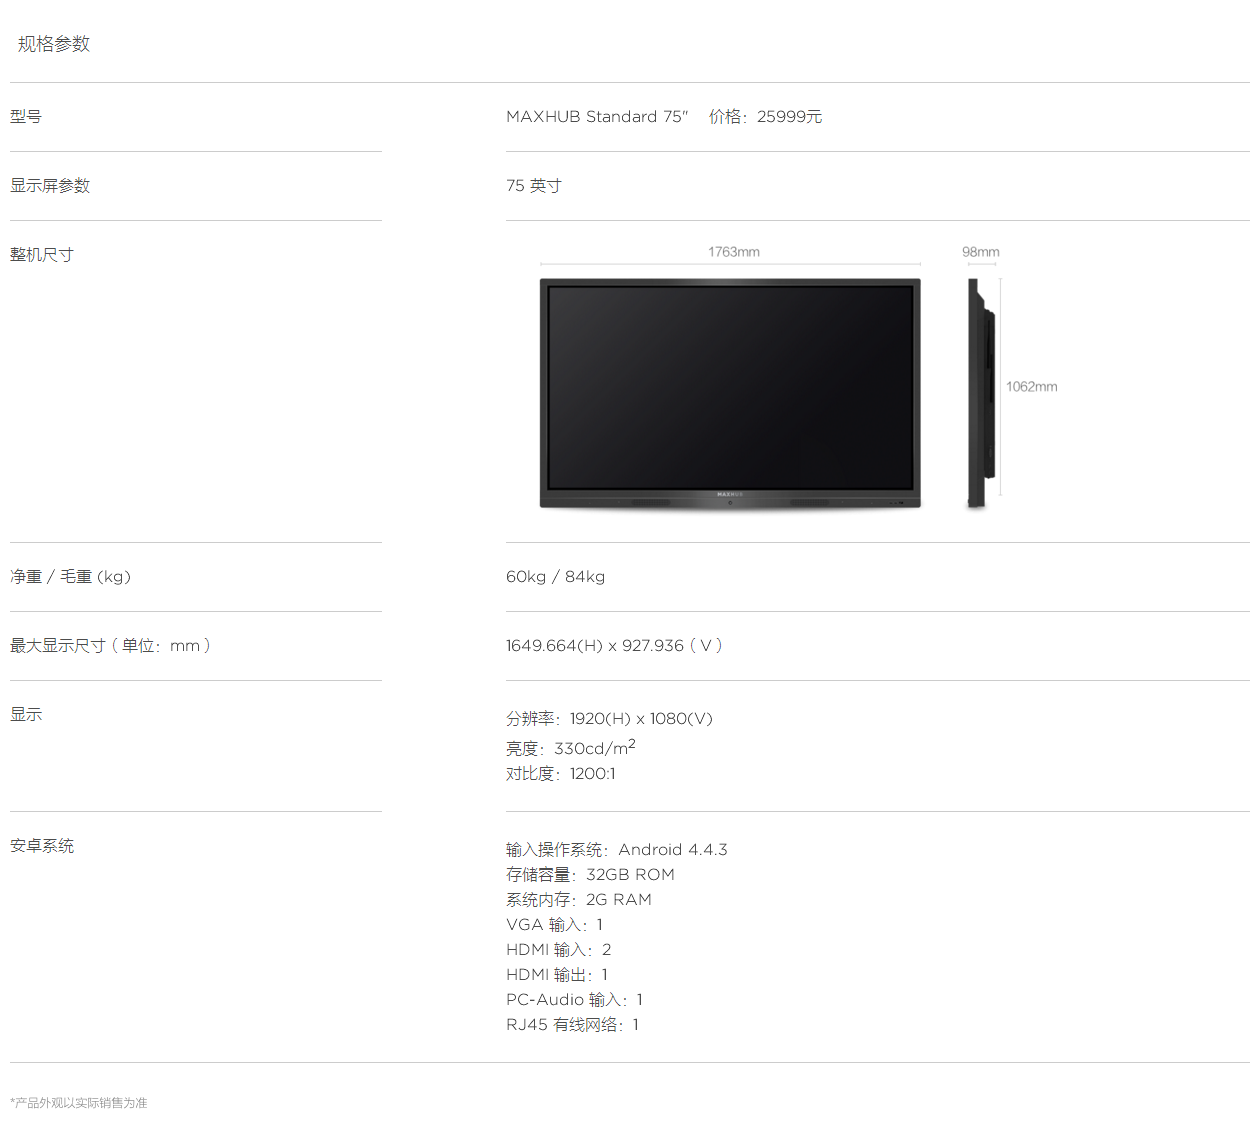This screenshot has height=1141, width=1255.
Task: Click the HDMI 输出：1 line
Action: point(557,975)
